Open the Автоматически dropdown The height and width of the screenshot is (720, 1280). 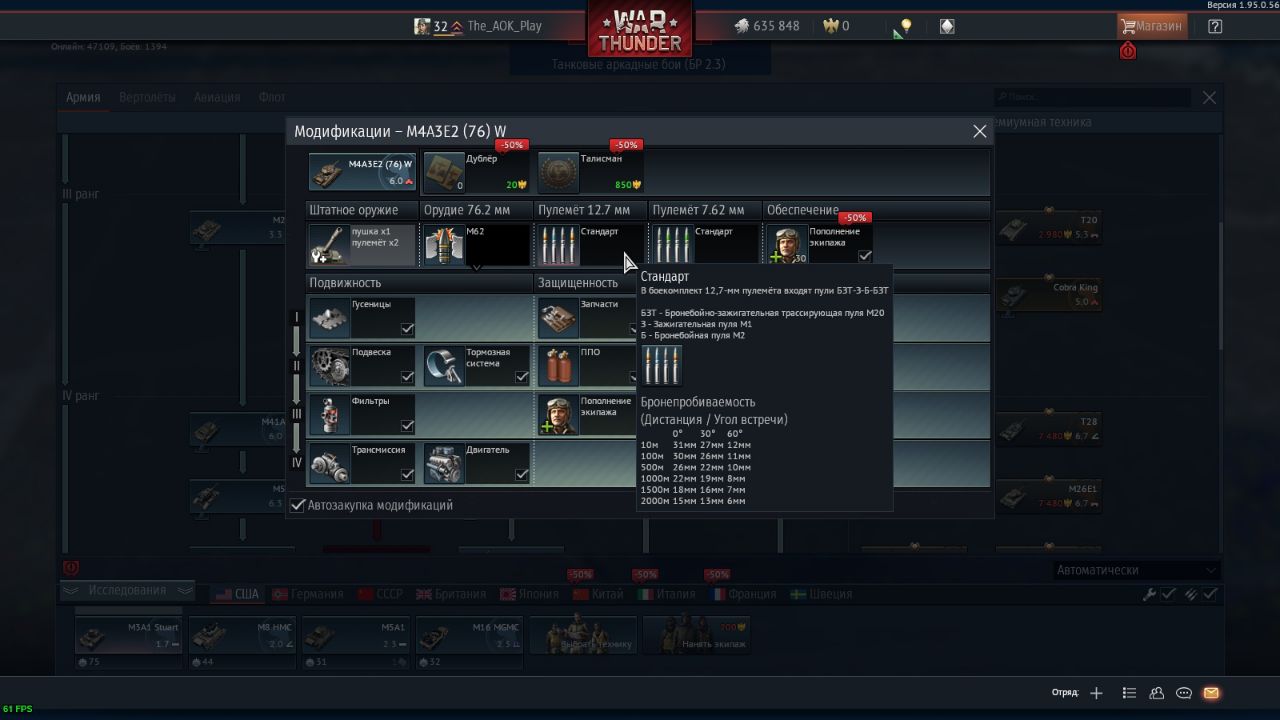click(1136, 570)
